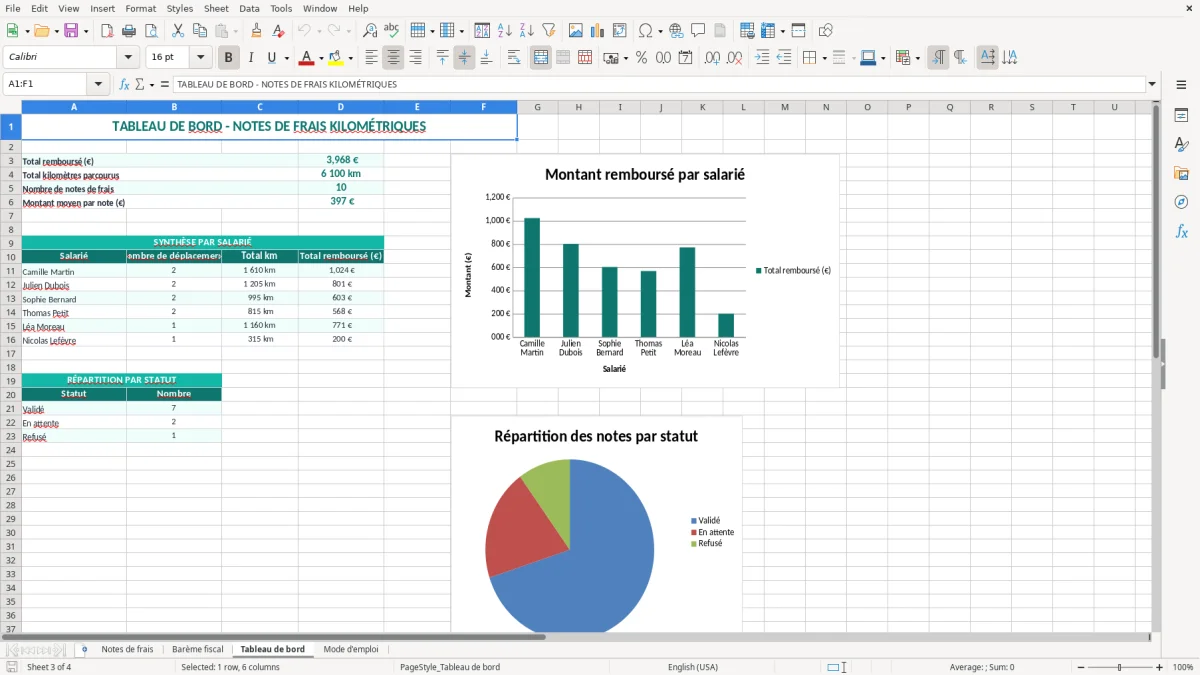This screenshot has height=675, width=1200.
Task: Open the sidebar Properties panel icon
Action: point(1182,116)
